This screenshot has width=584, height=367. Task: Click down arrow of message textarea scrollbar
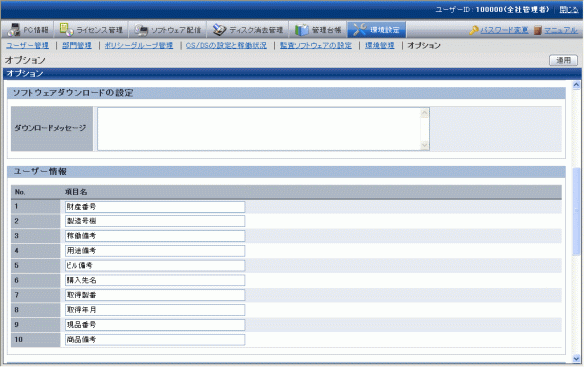click(x=424, y=145)
